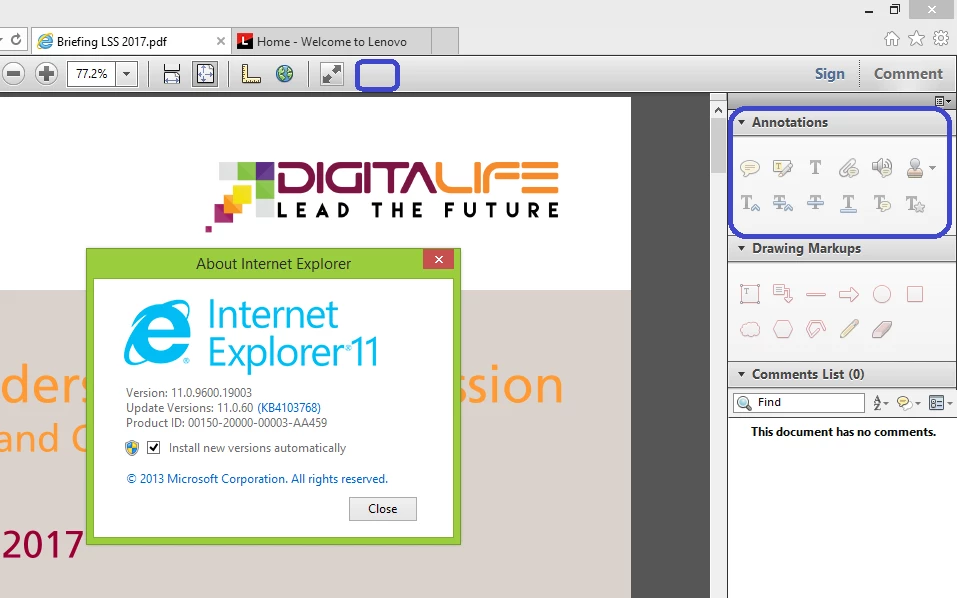This screenshot has width=957, height=598.
Task: Open favorites with the star icon
Action: pyautogui.click(x=916, y=38)
